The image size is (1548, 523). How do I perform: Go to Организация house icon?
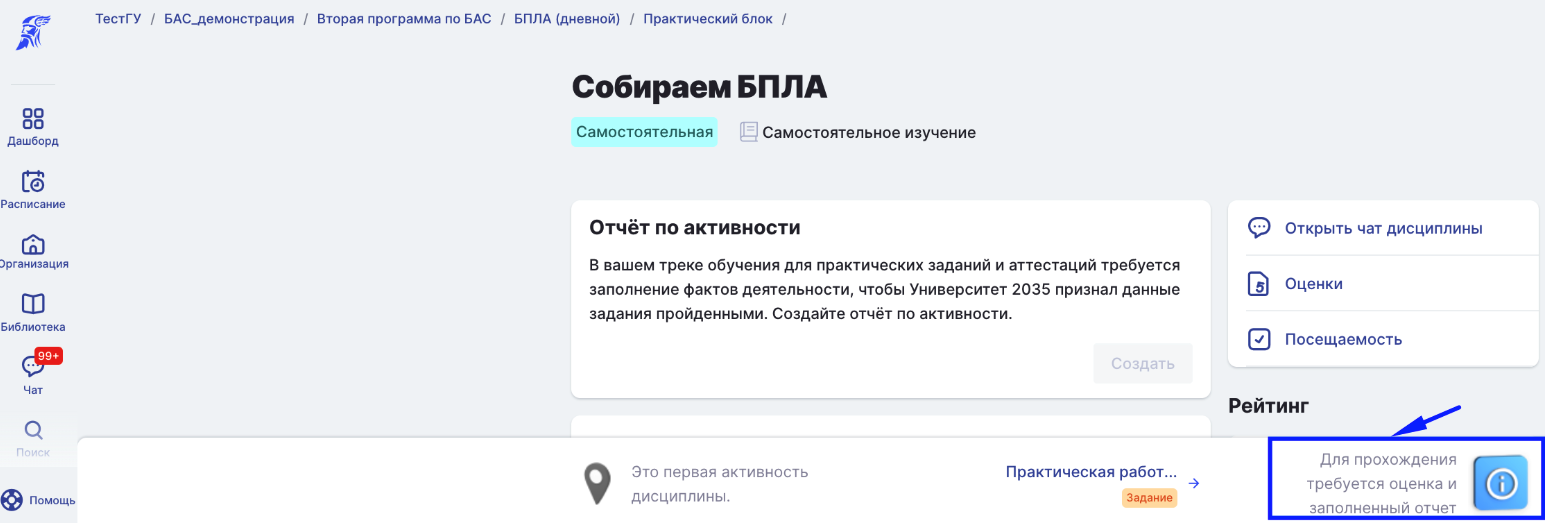(x=33, y=244)
